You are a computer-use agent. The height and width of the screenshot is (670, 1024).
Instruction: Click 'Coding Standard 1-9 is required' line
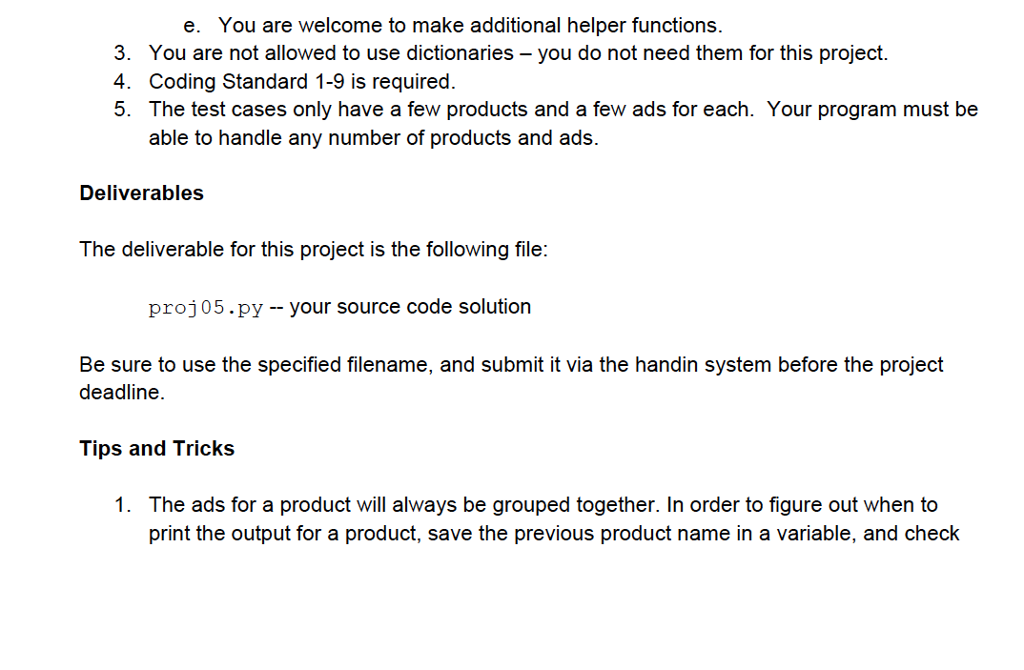pos(302,82)
